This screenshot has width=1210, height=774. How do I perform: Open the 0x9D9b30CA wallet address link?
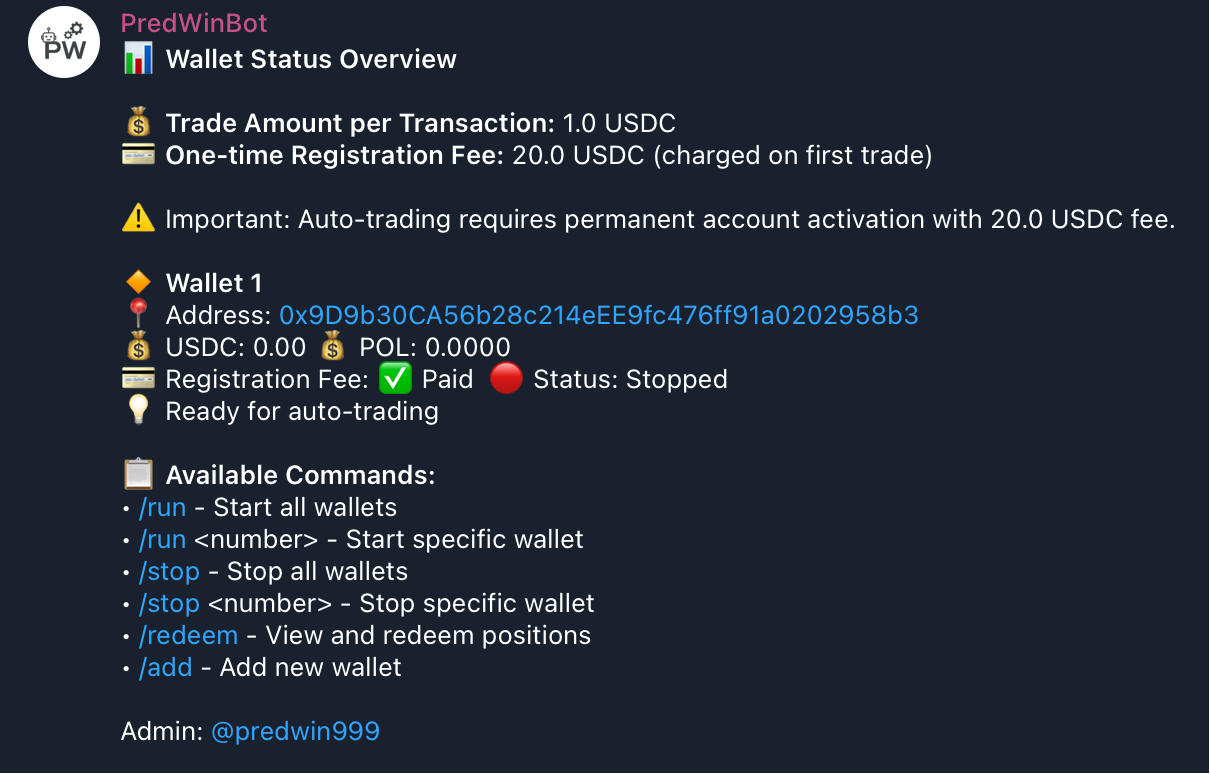[598, 315]
